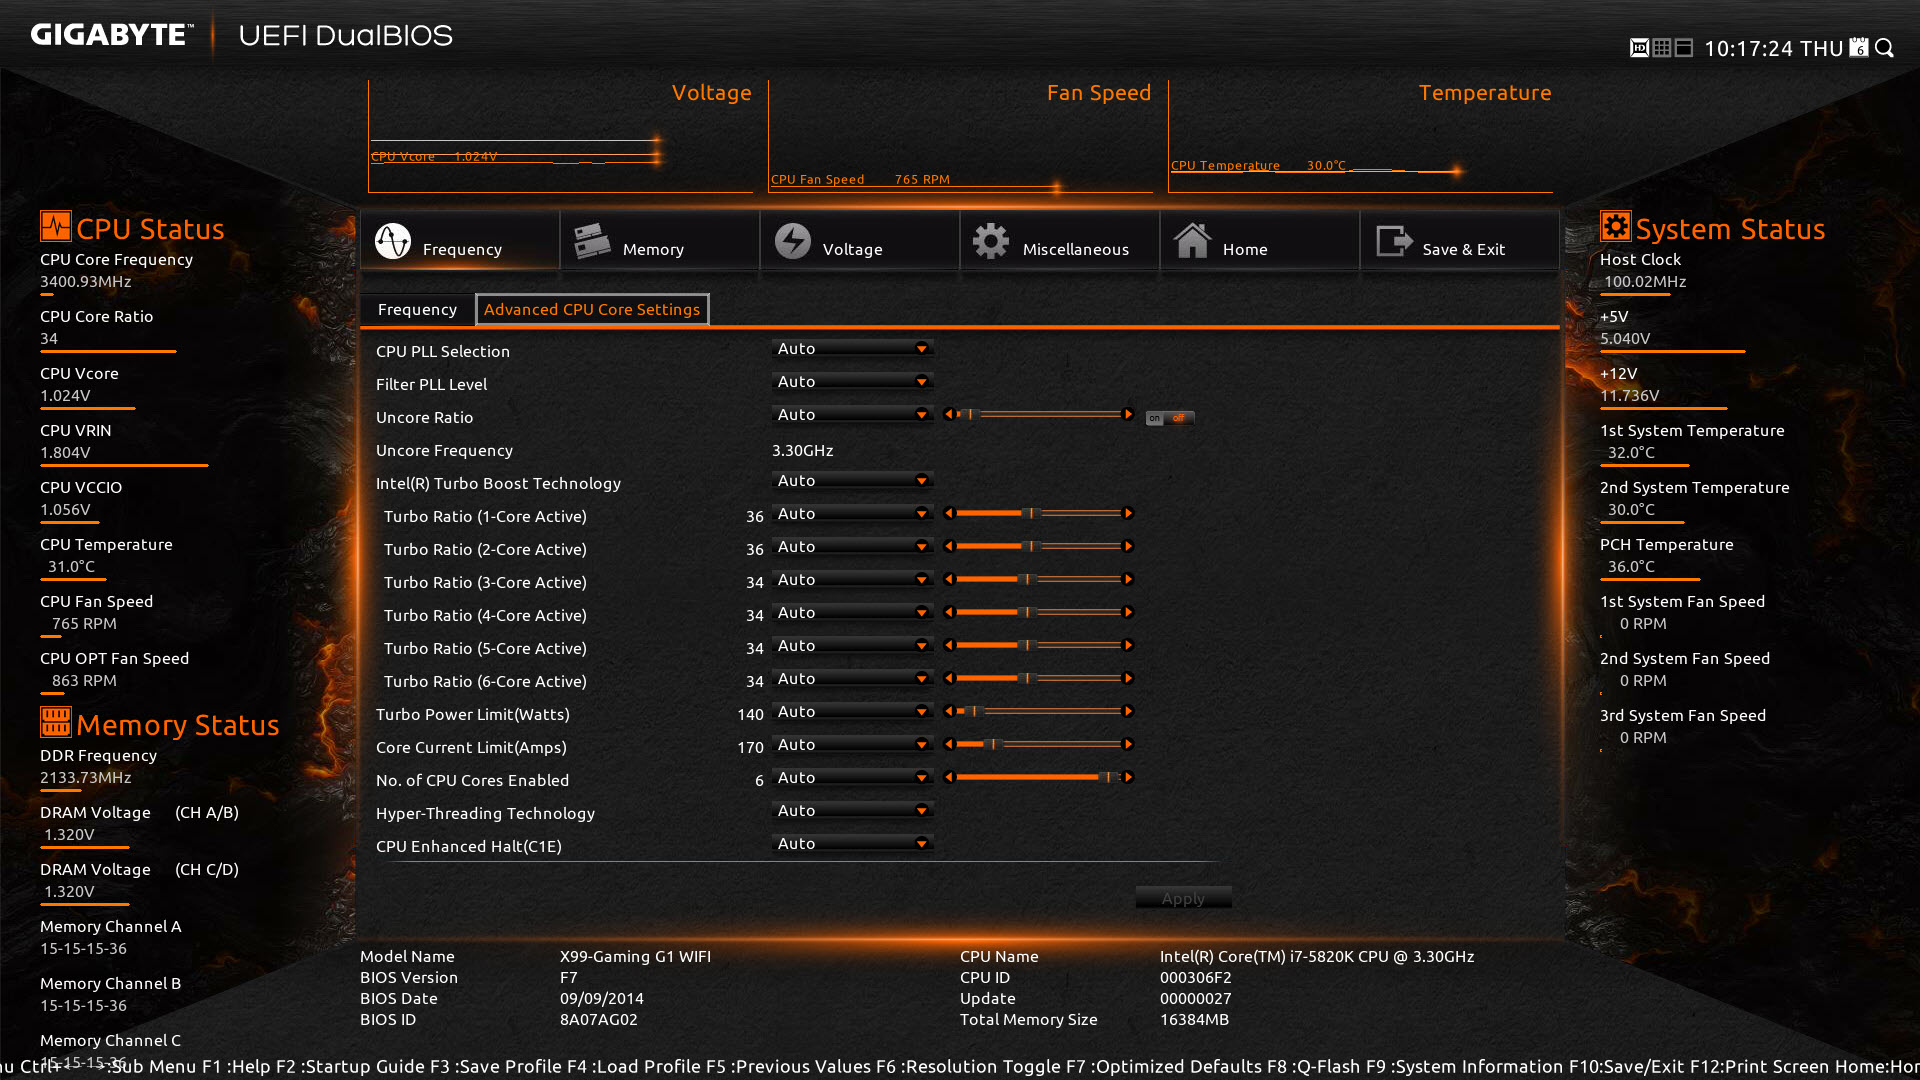Screen dimensions: 1920x1080
Task: Open CPU PLL Selection dropdown
Action: [x=852, y=348]
